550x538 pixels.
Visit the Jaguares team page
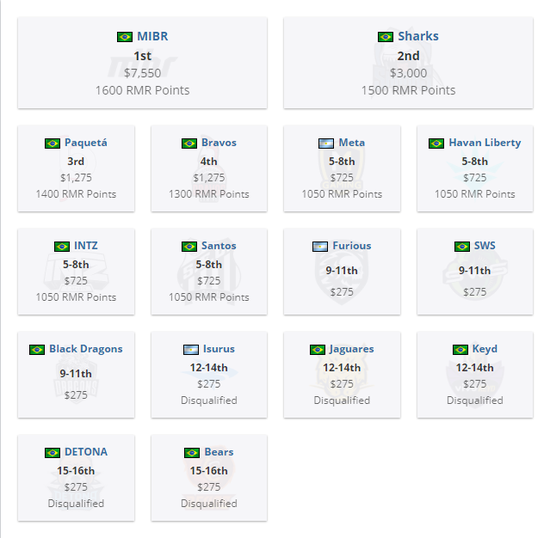[x=351, y=349]
